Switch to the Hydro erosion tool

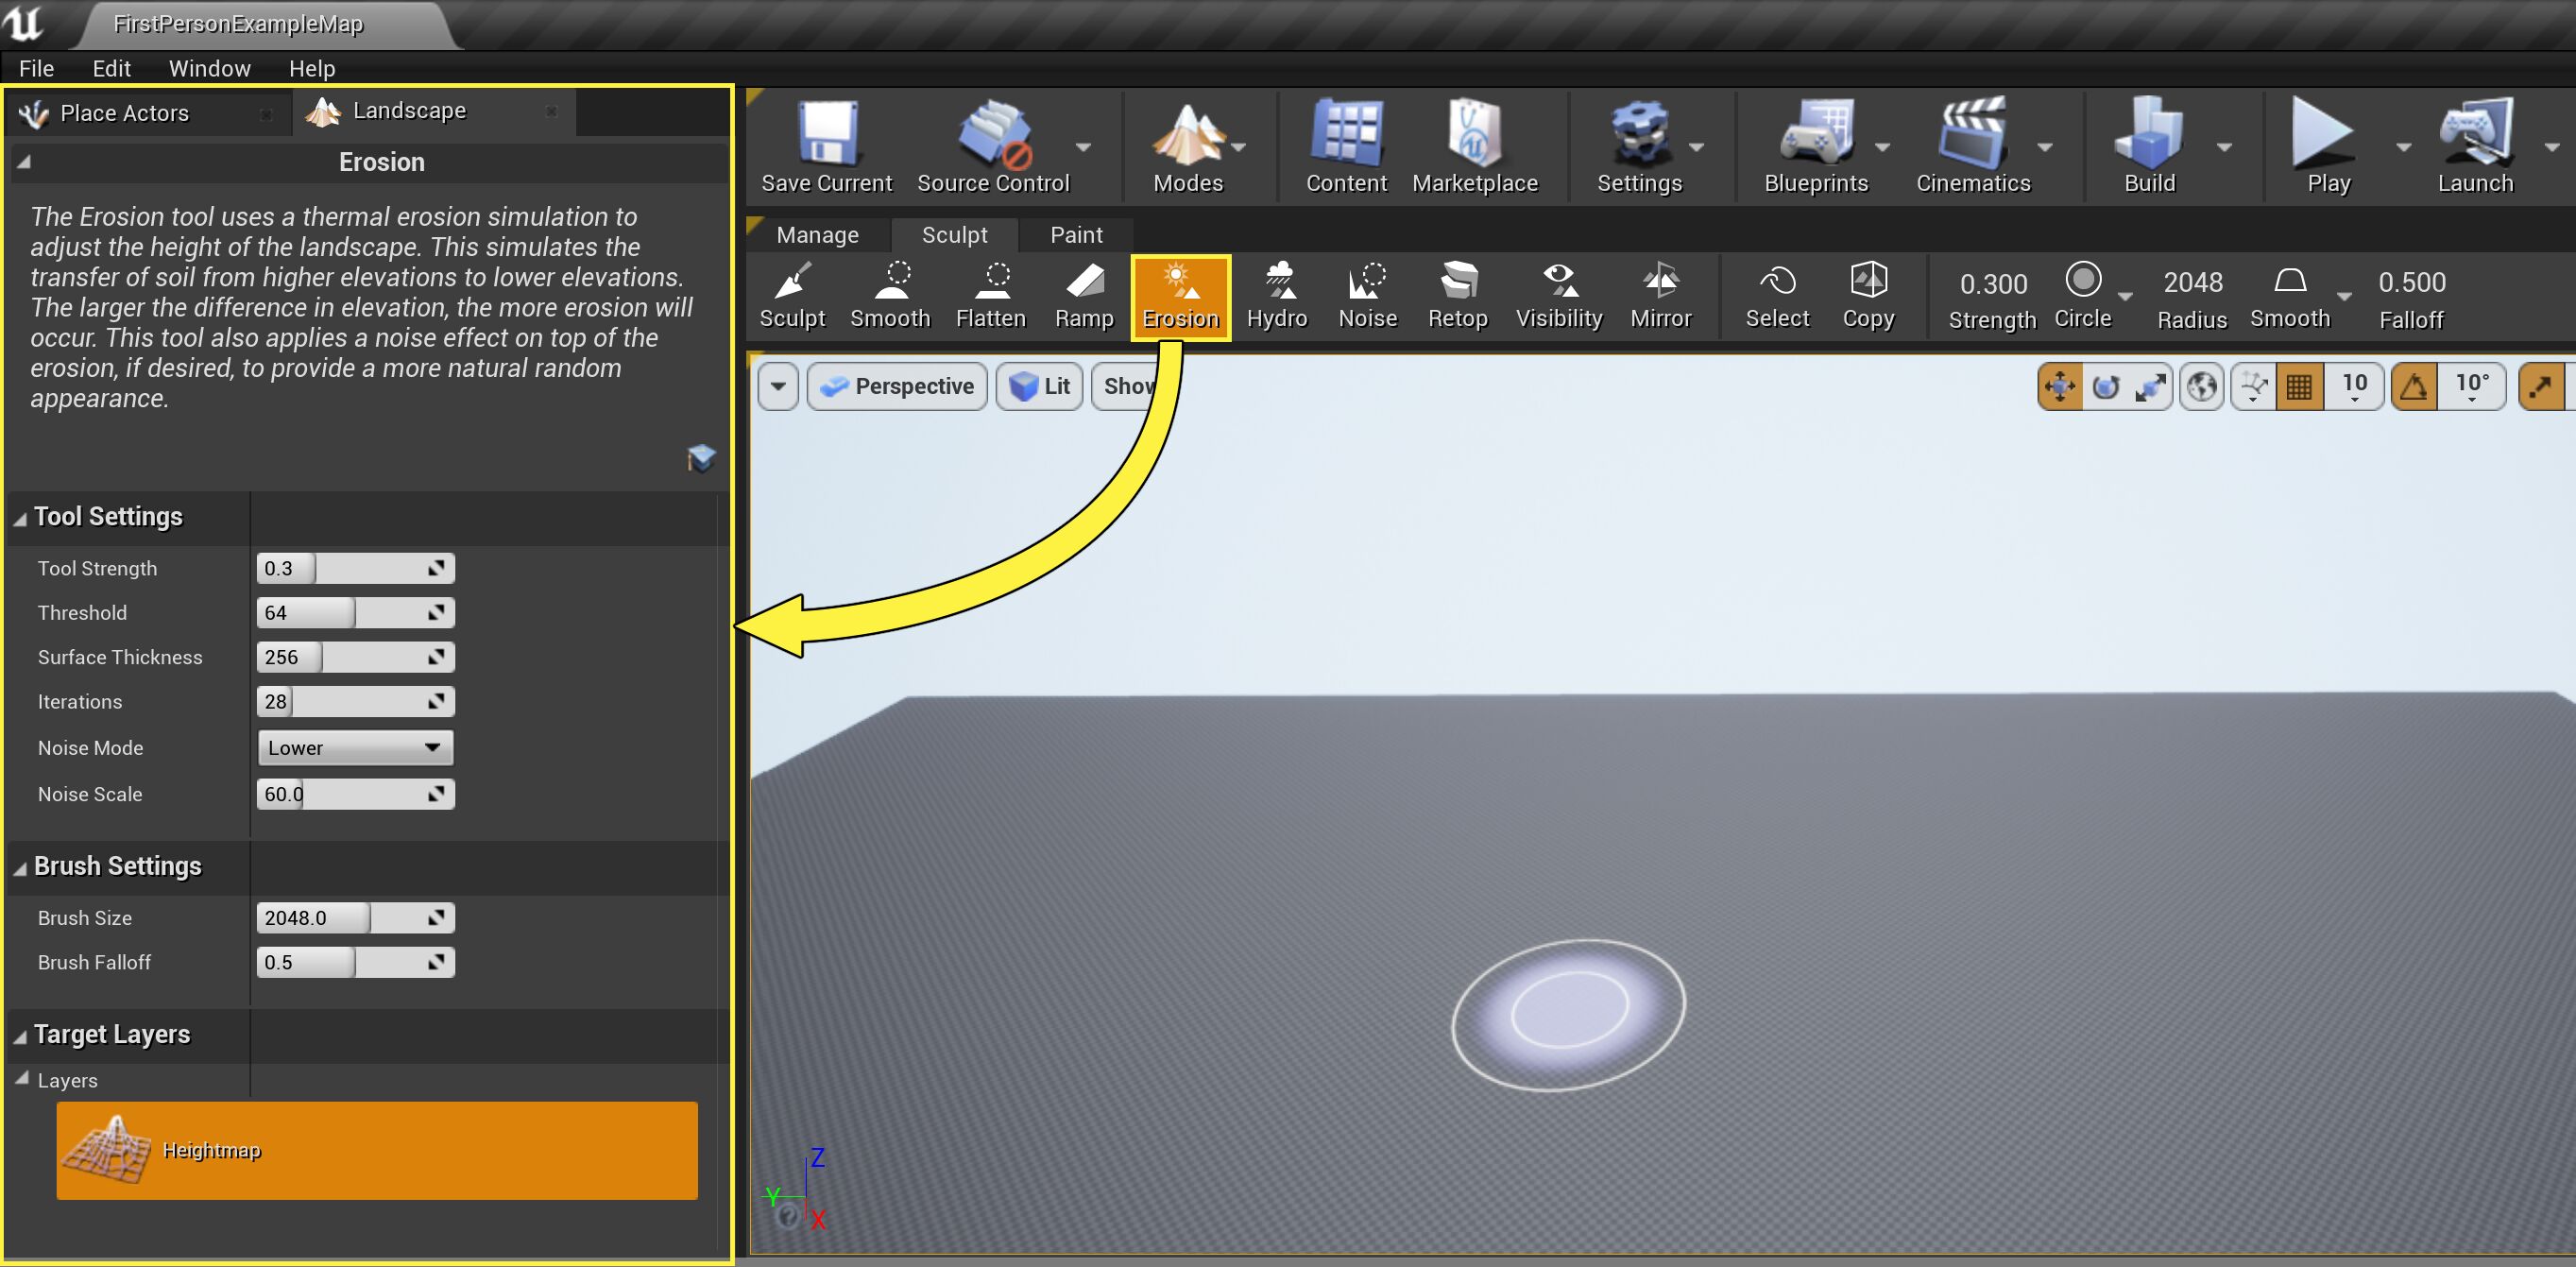coord(1276,295)
